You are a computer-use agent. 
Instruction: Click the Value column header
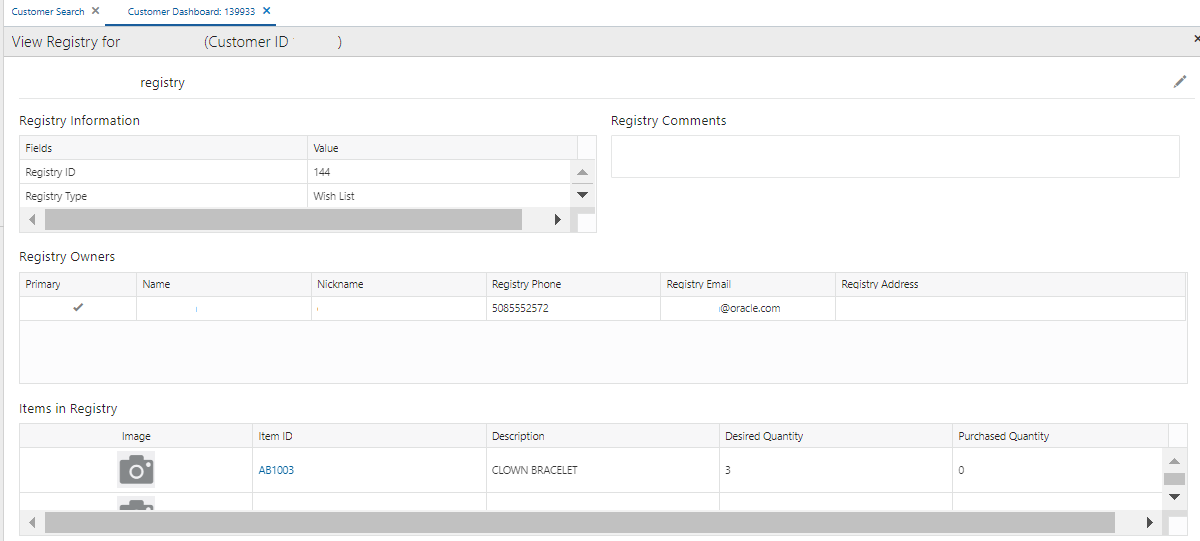[x=442, y=148]
